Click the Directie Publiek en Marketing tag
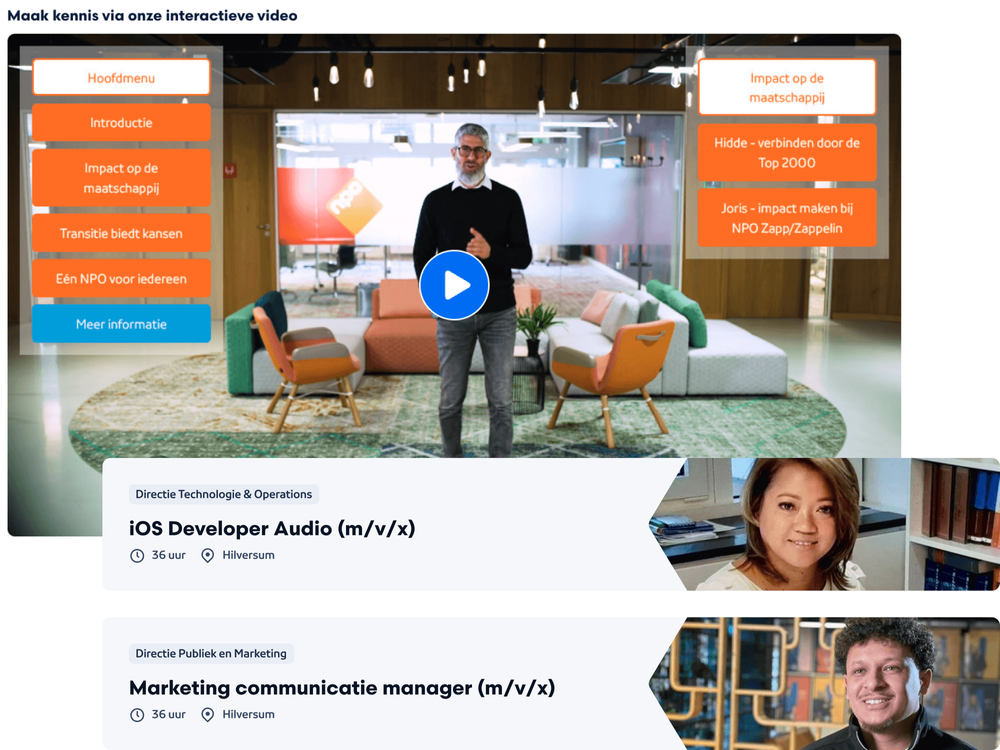Viewport: 1000px width, 750px height. point(211,654)
